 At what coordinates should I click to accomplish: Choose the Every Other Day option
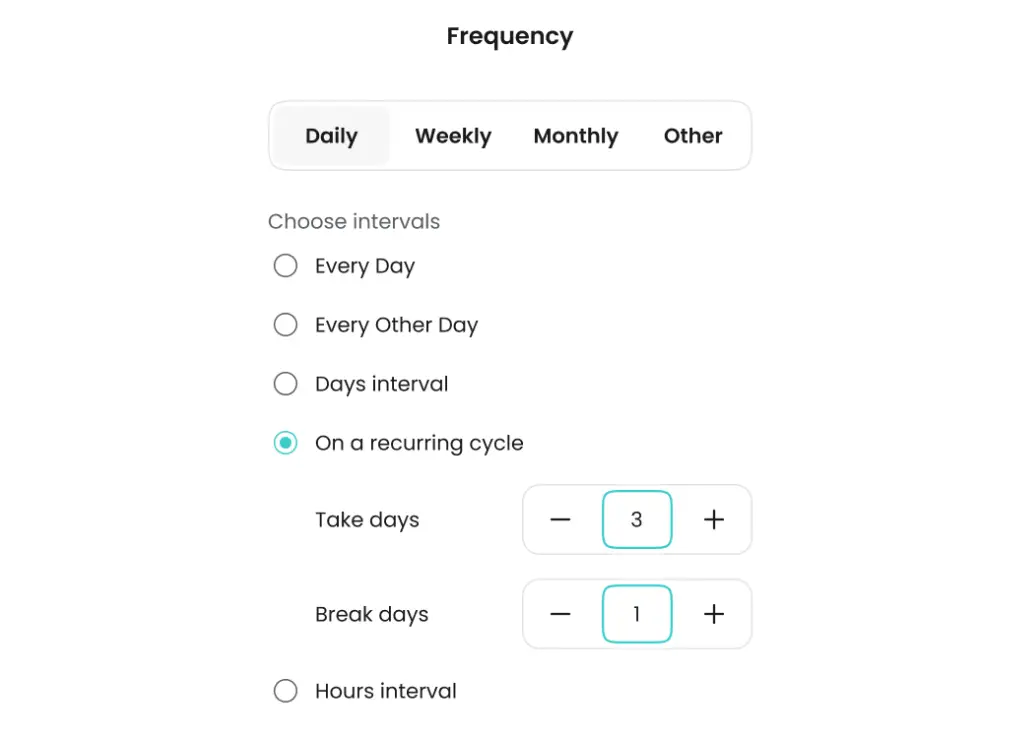pos(286,325)
